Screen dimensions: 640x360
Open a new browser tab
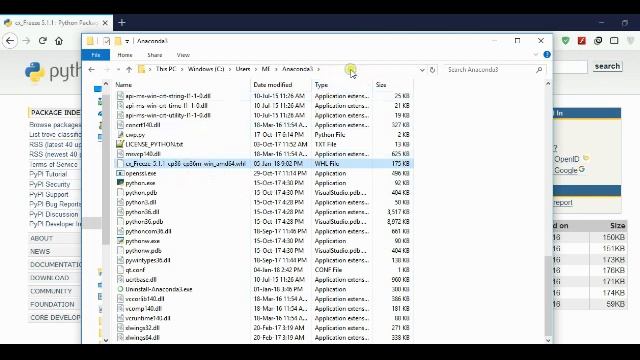(122, 23)
